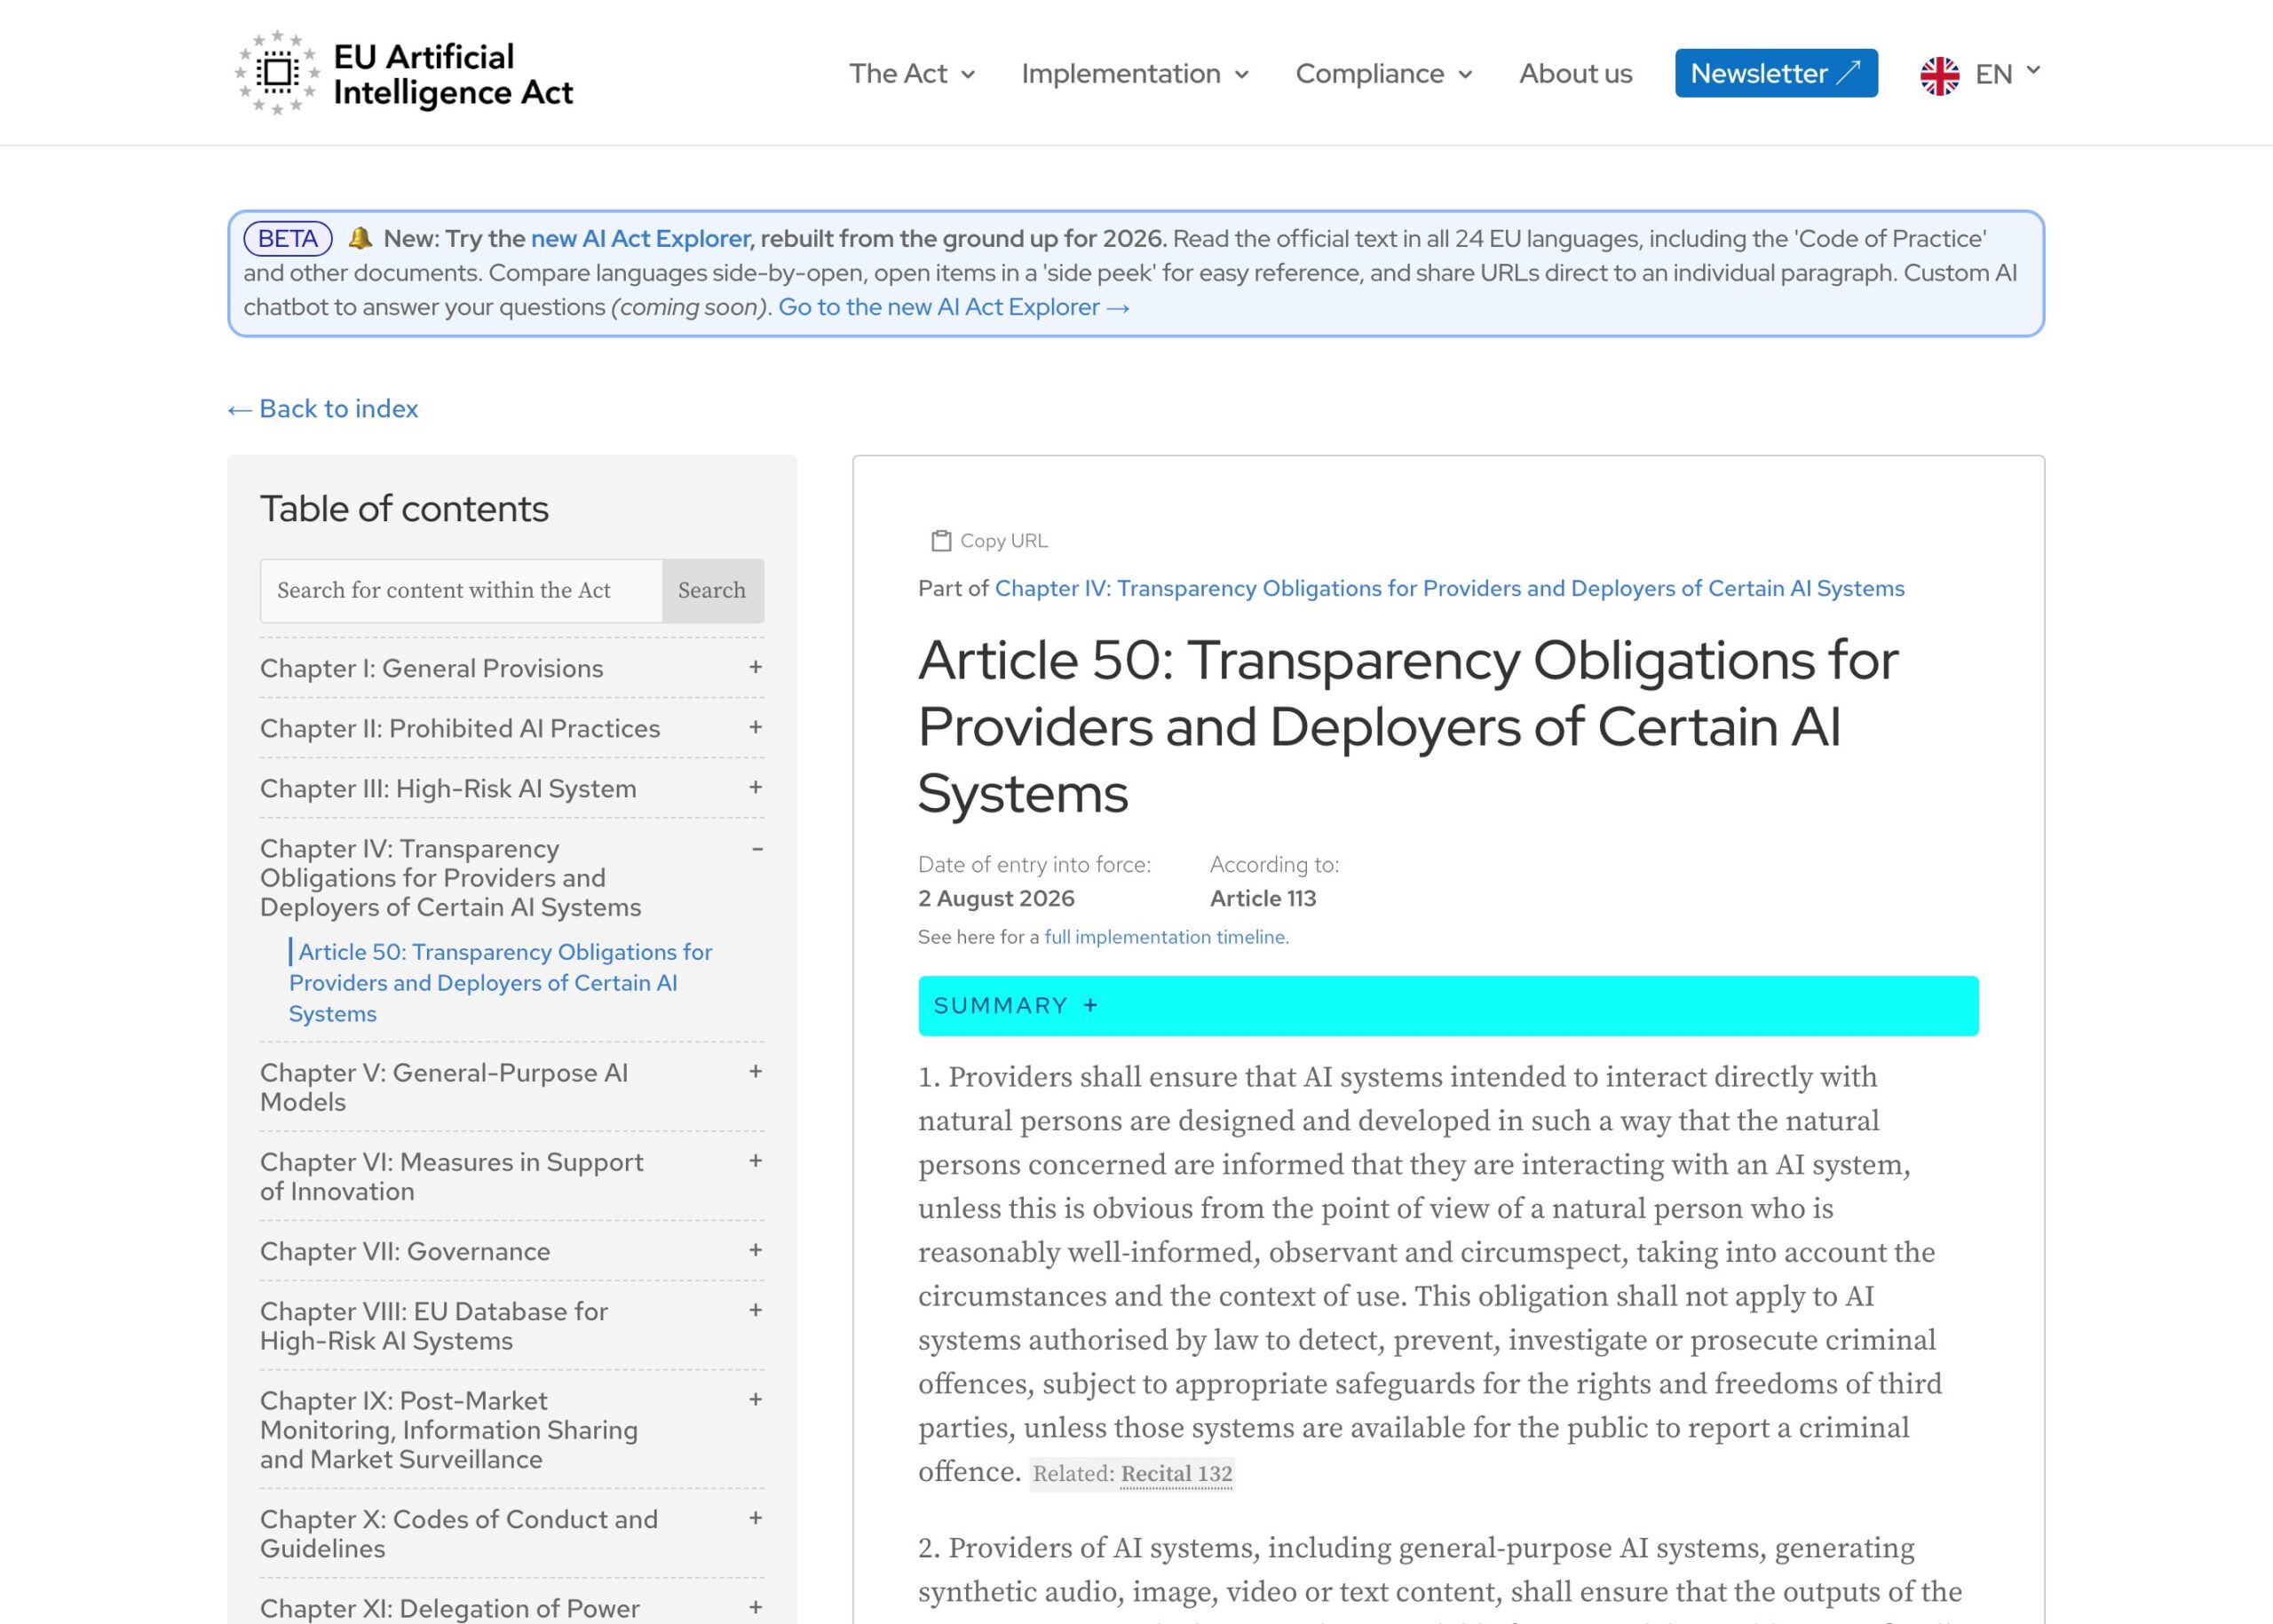Image resolution: width=2273 pixels, height=1624 pixels.
Task: Click the Newsletter button
Action: [x=1776, y=73]
